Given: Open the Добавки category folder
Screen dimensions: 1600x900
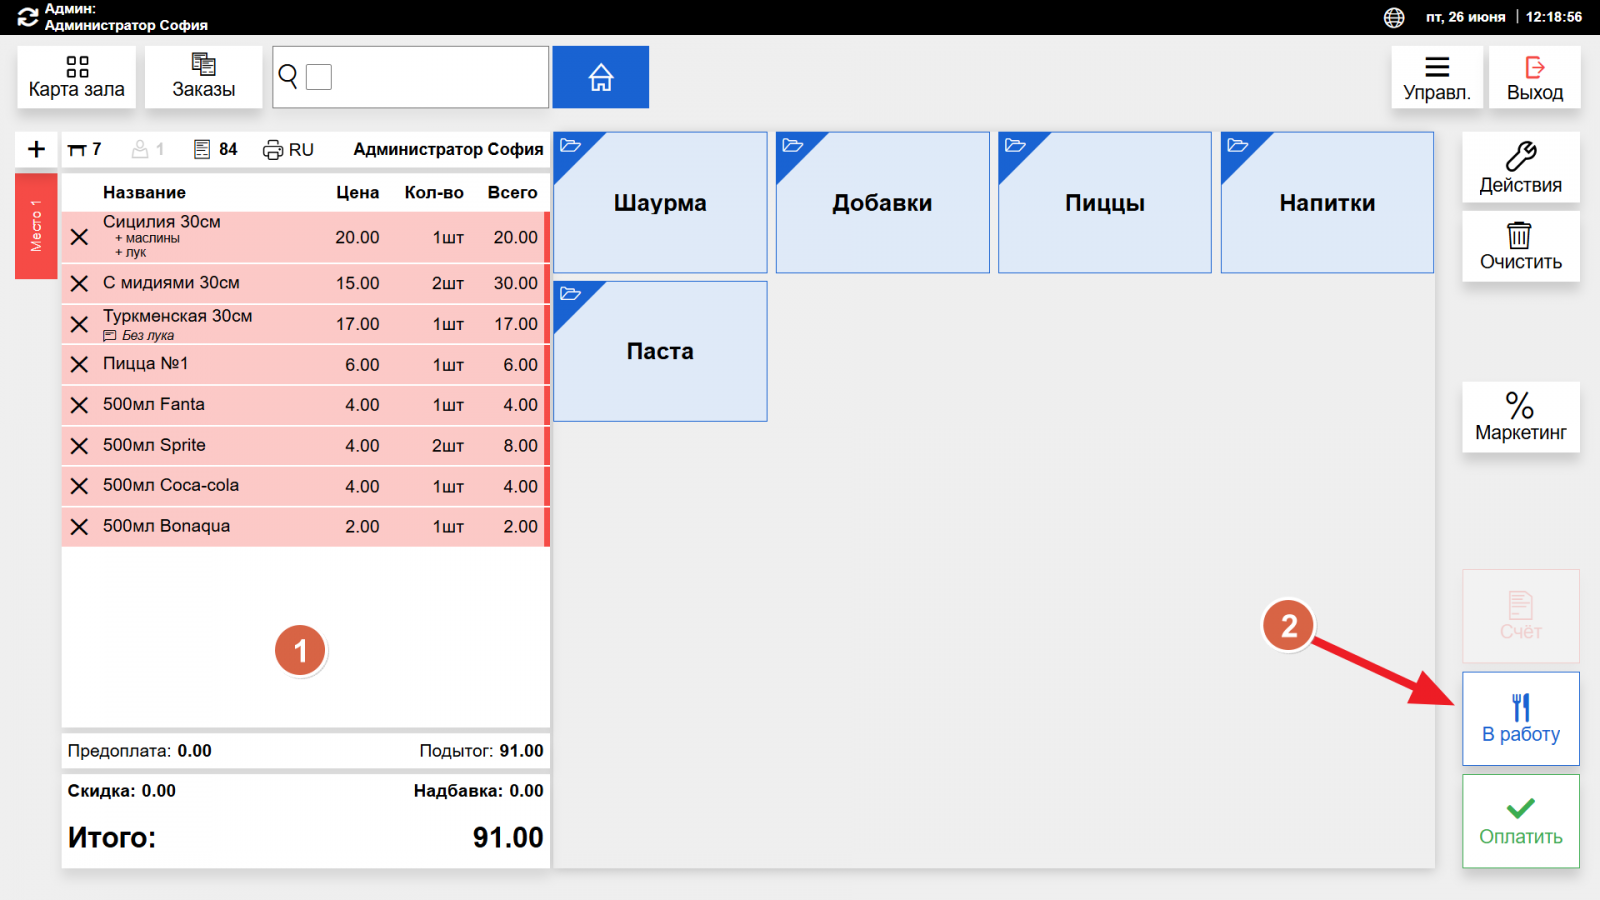Looking at the screenshot, I should 883,203.
